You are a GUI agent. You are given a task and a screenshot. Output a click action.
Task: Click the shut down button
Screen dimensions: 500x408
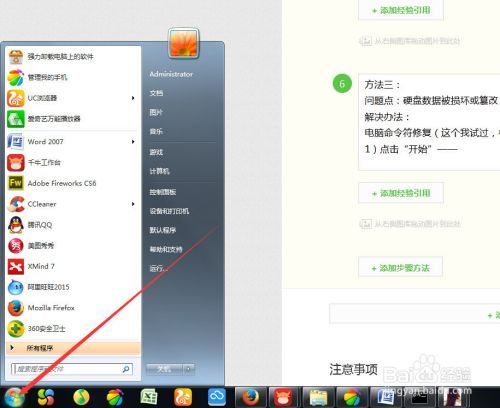165,369
